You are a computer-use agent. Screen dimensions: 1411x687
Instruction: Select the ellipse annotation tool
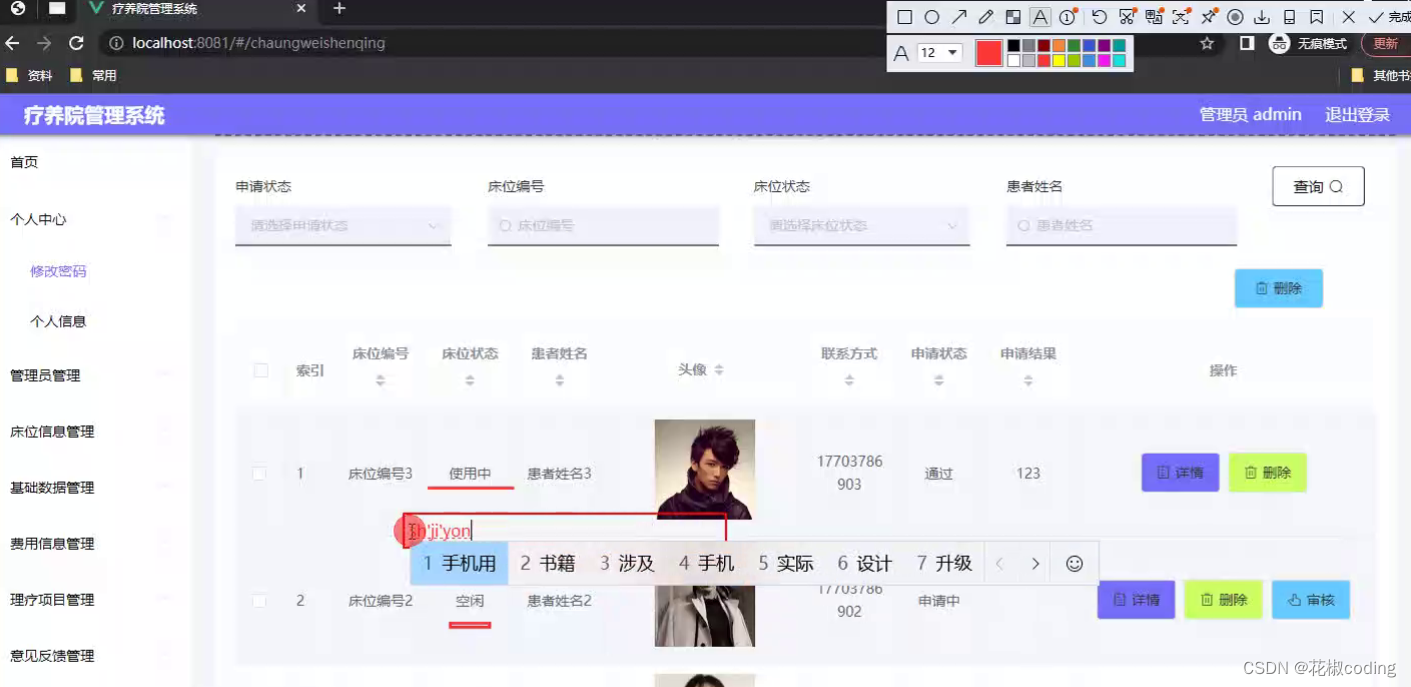(x=931, y=17)
